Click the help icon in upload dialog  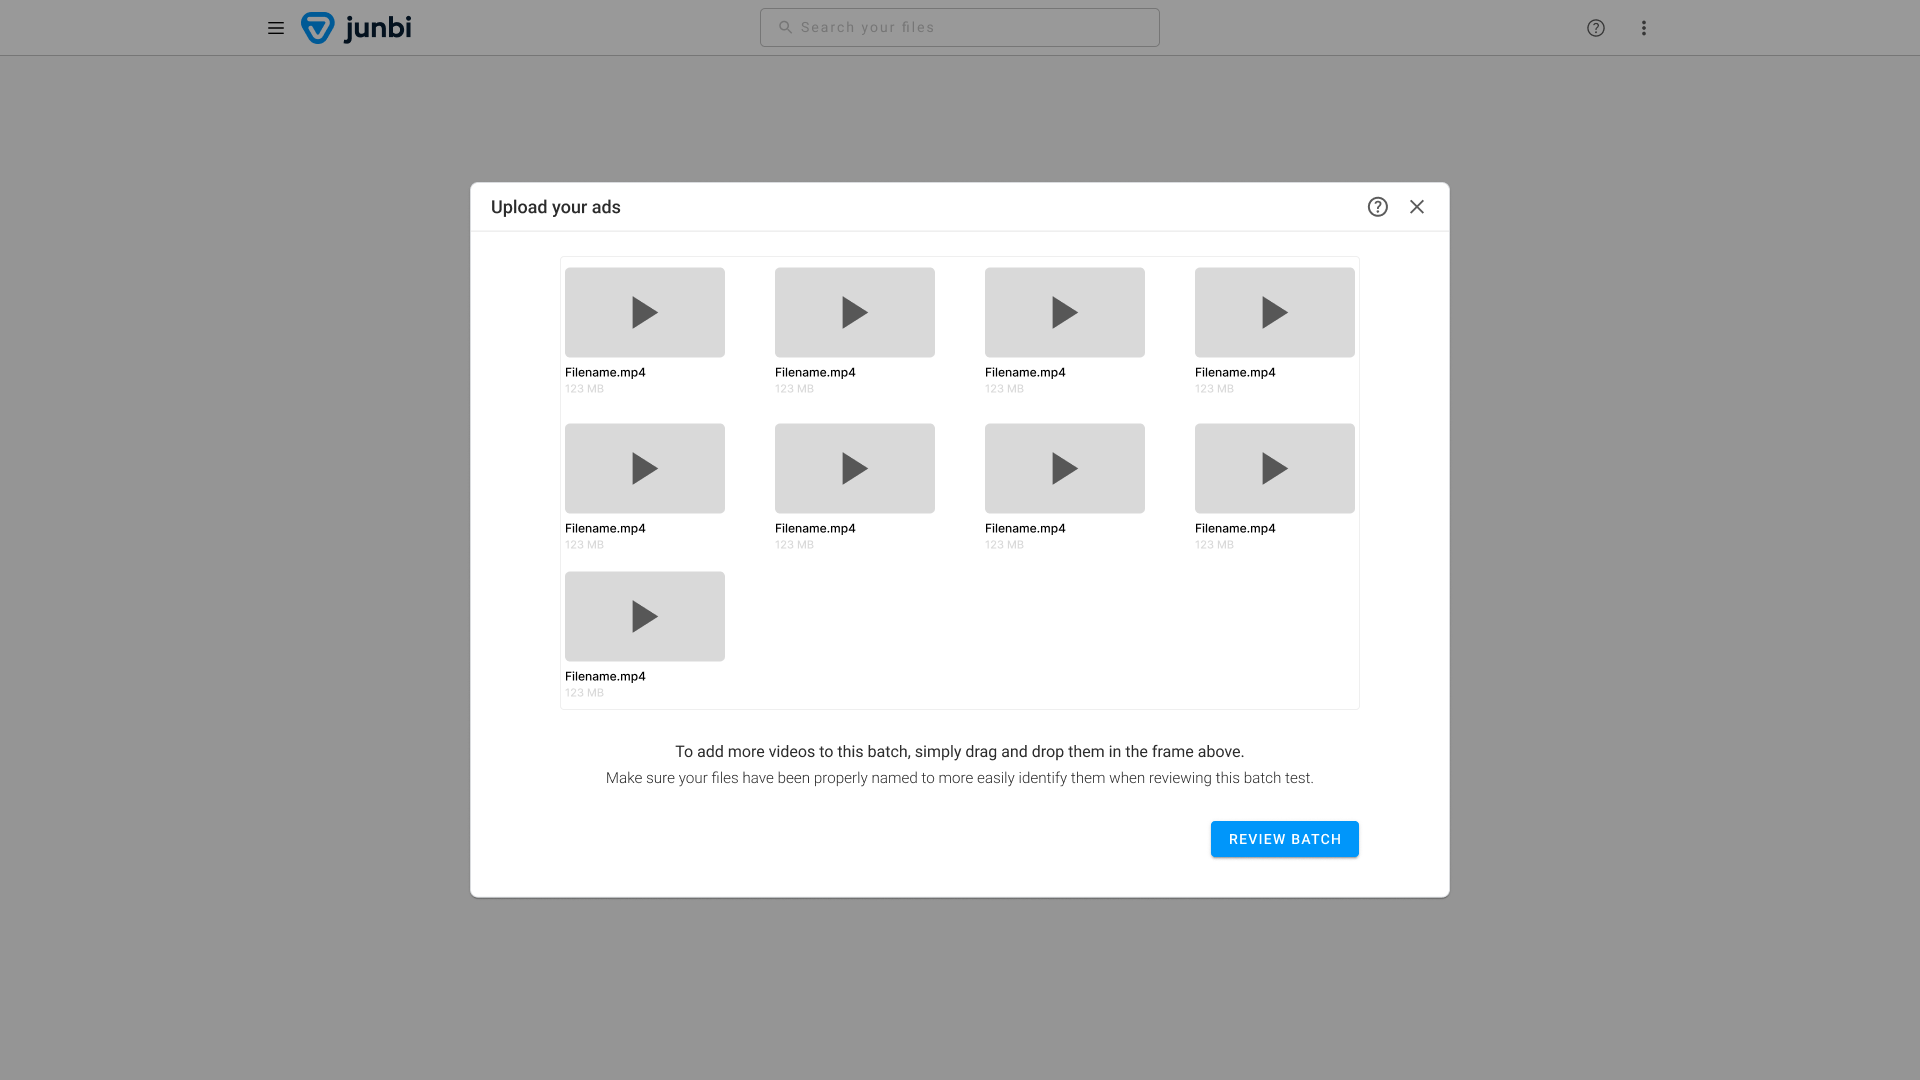tap(1378, 207)
